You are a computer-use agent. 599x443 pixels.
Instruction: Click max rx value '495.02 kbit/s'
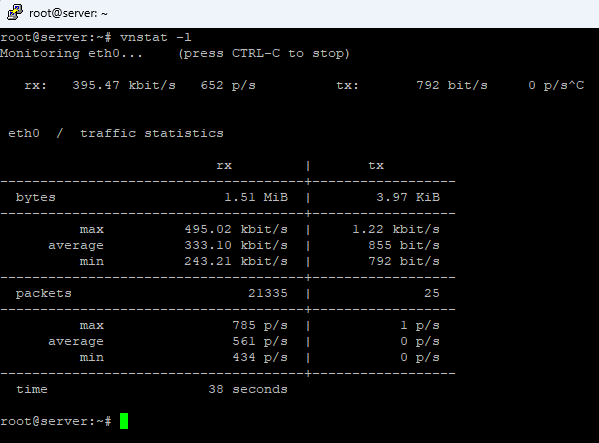point(236,230)
